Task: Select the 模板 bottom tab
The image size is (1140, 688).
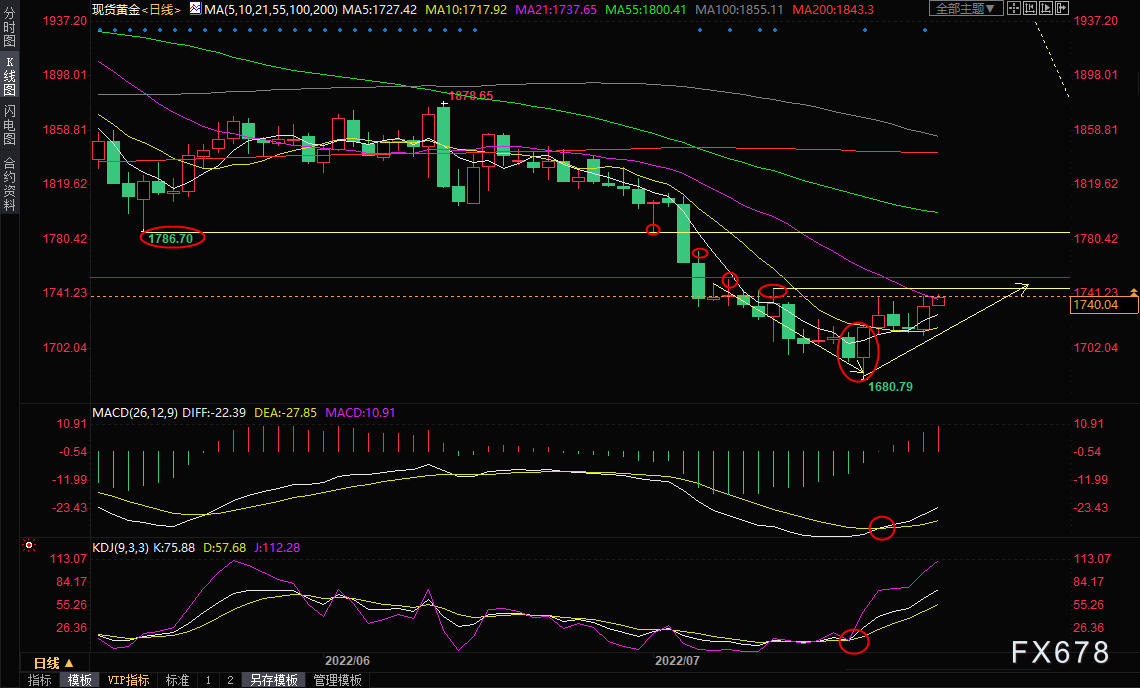Action: pos(80,680)
